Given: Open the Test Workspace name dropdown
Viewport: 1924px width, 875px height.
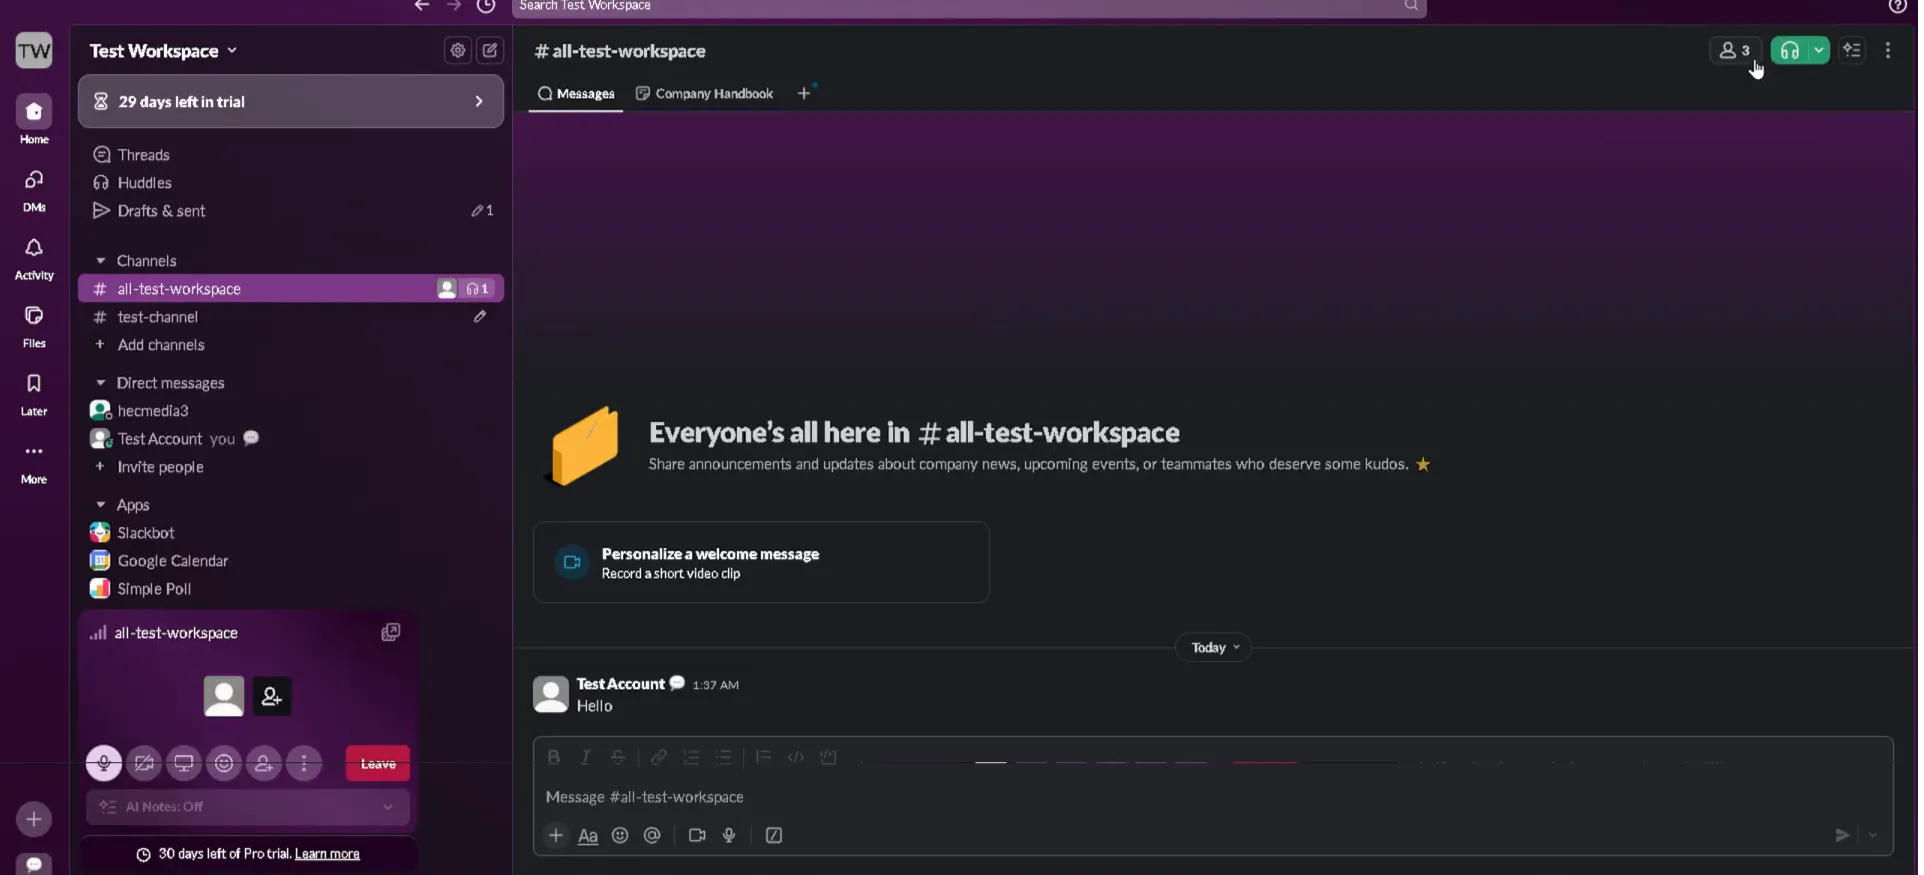Looking at the screenshot, I should [x=163, y=51].
